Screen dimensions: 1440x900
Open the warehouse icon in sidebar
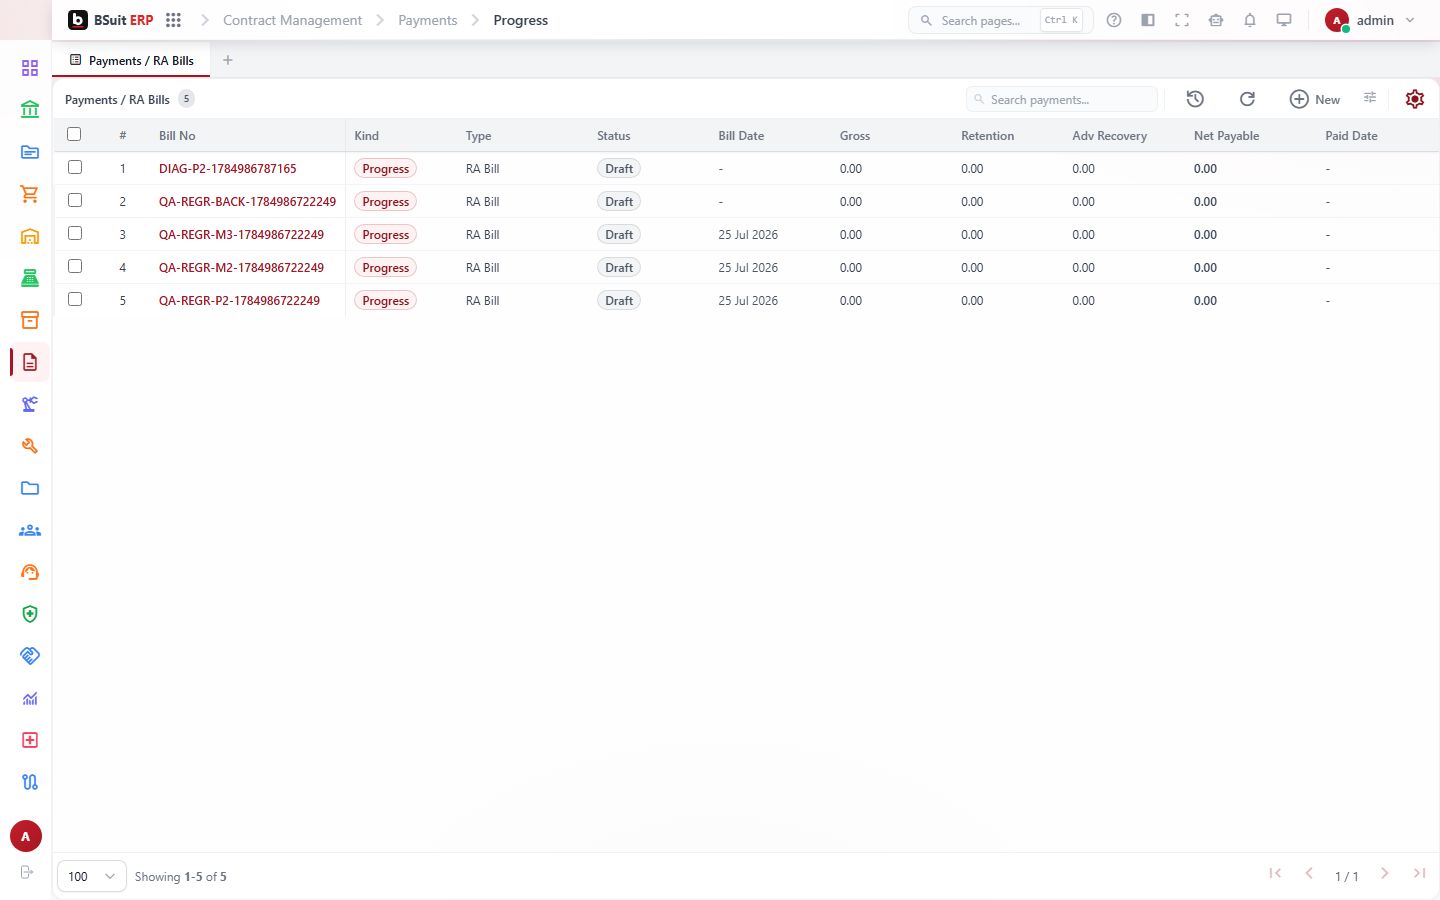click(x=30, y=236)
